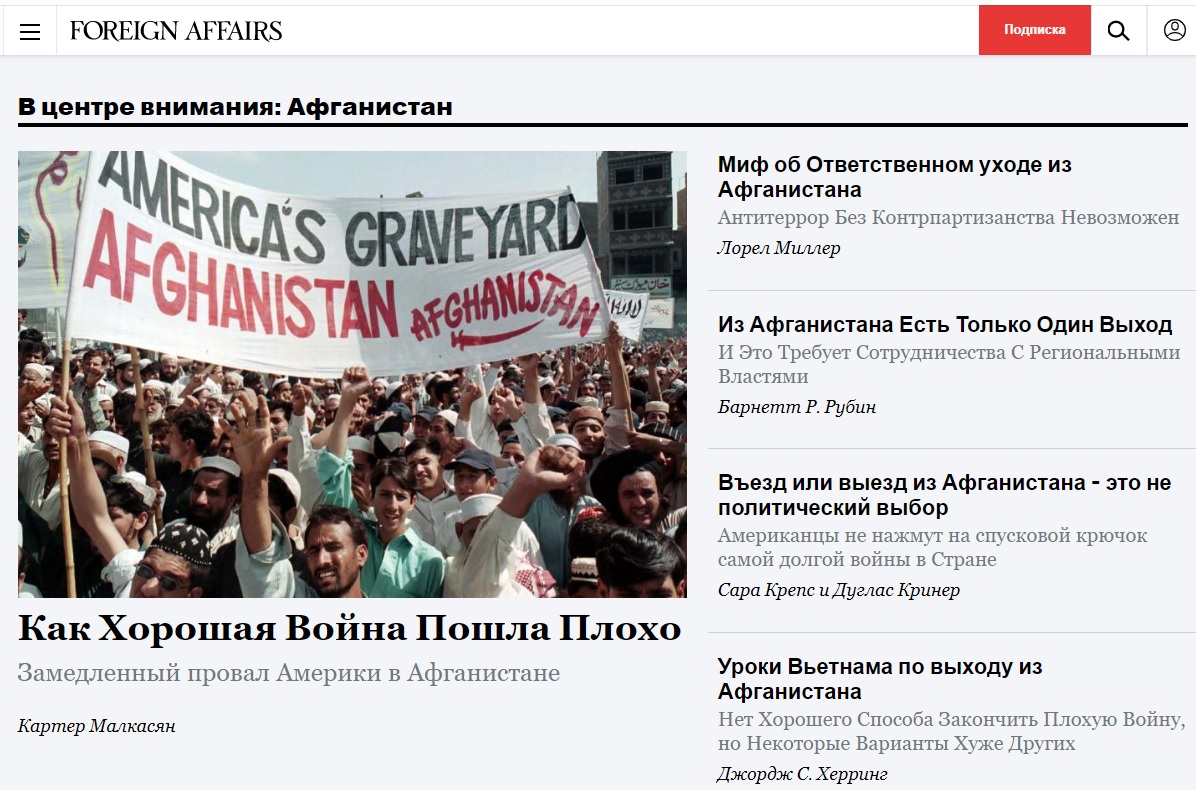Click the search magnifier icon
The width and height of the screenshot is (1196, 790).
coord(1118,31)
